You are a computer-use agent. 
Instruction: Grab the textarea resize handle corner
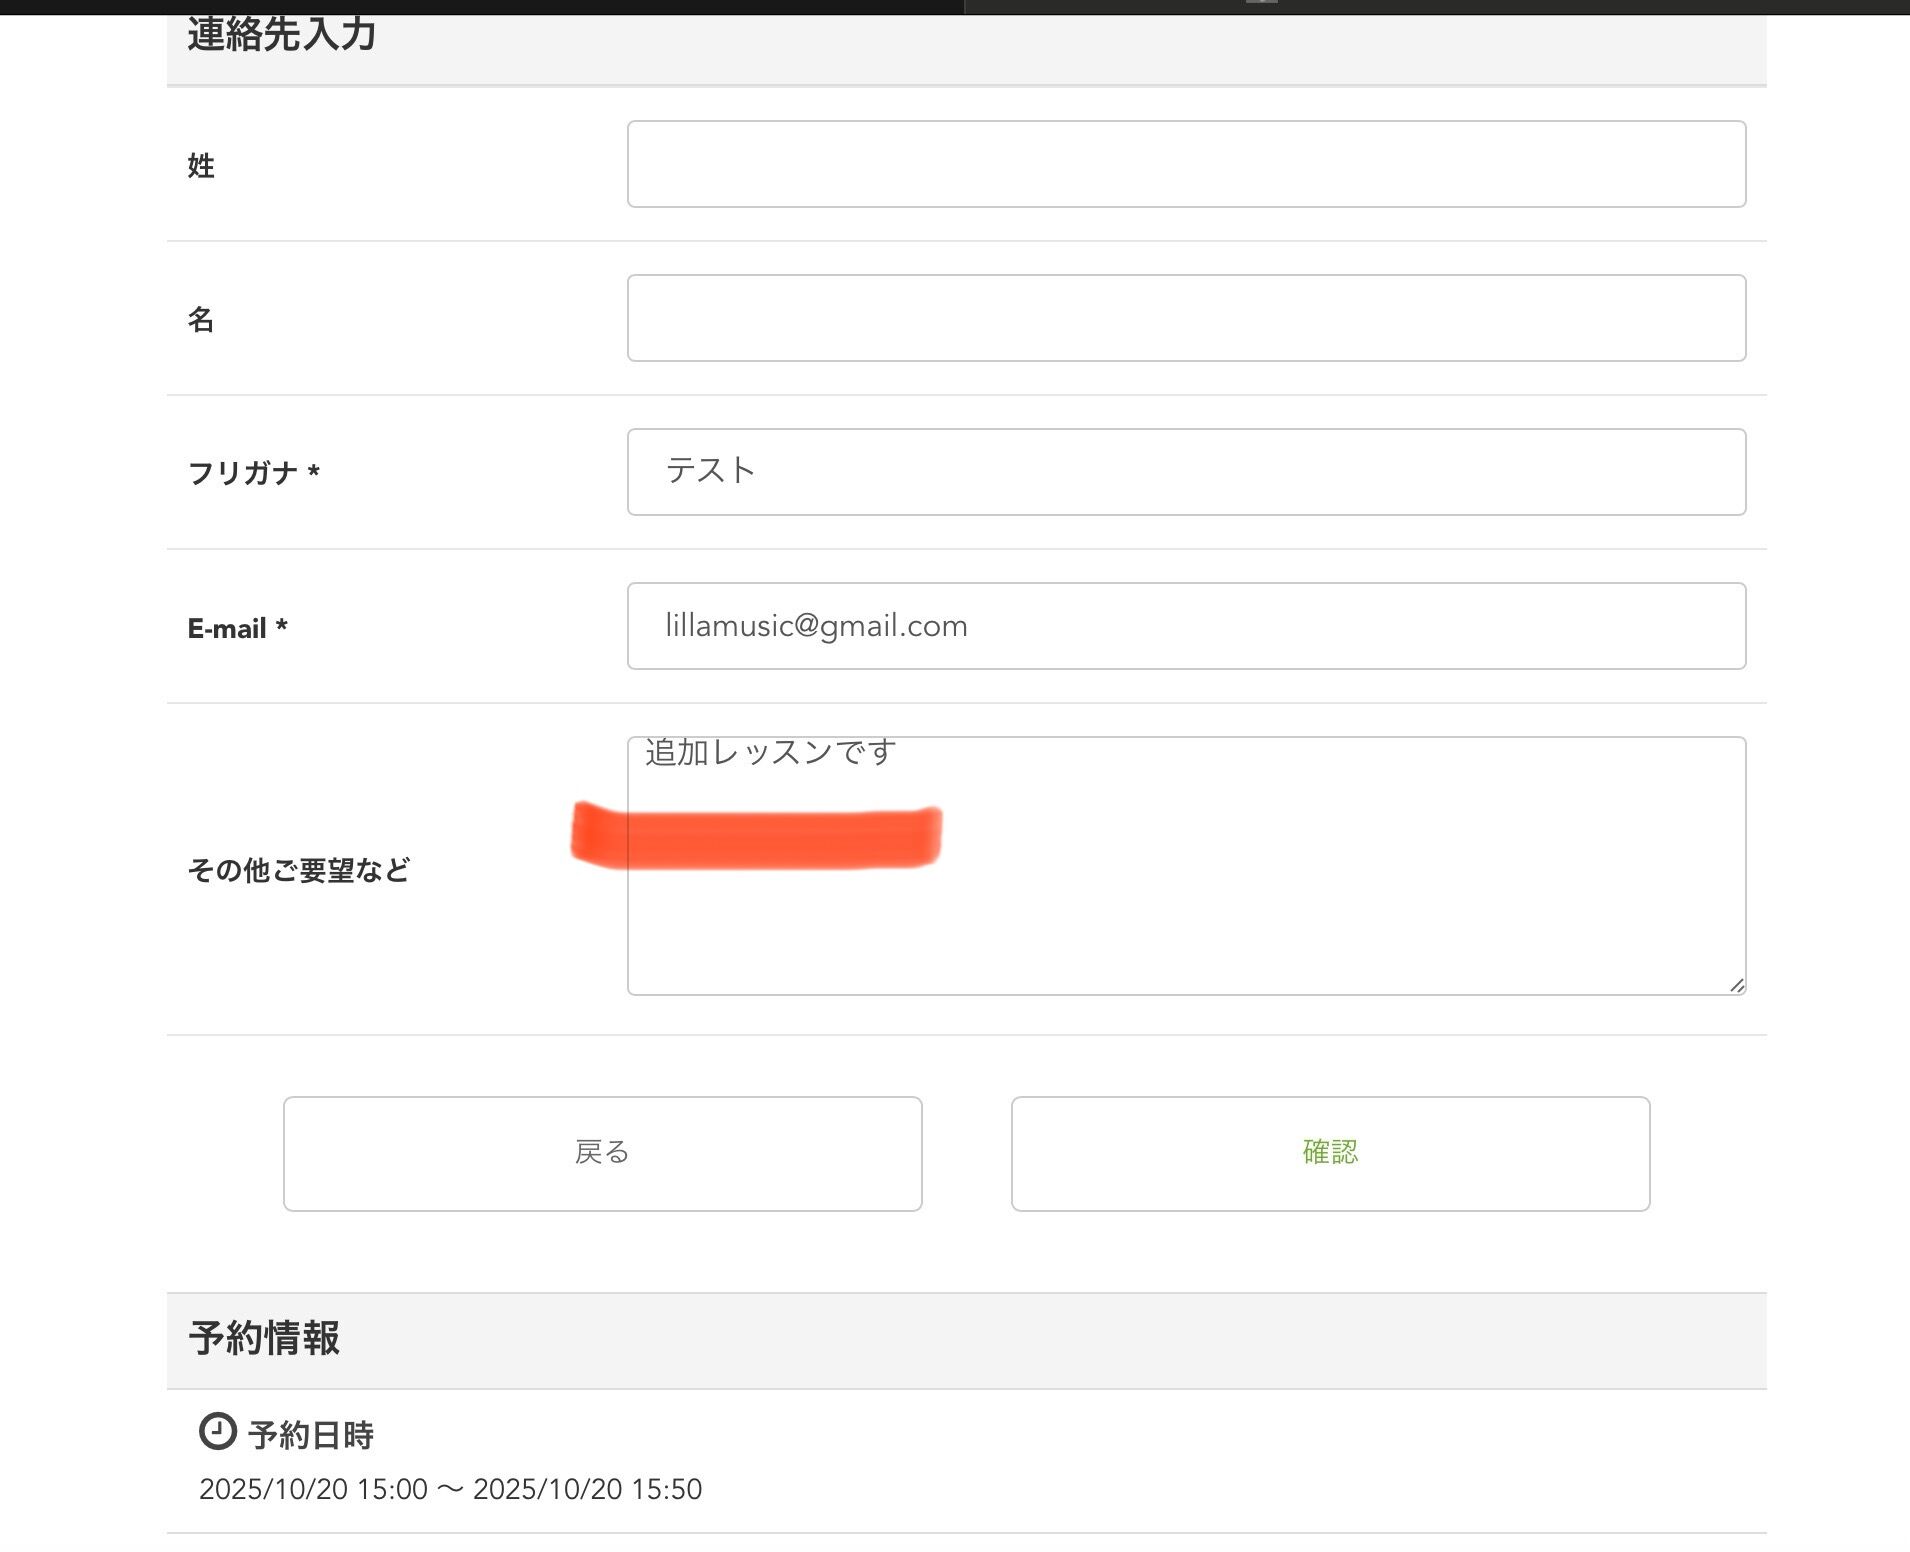pos(1737,985)
